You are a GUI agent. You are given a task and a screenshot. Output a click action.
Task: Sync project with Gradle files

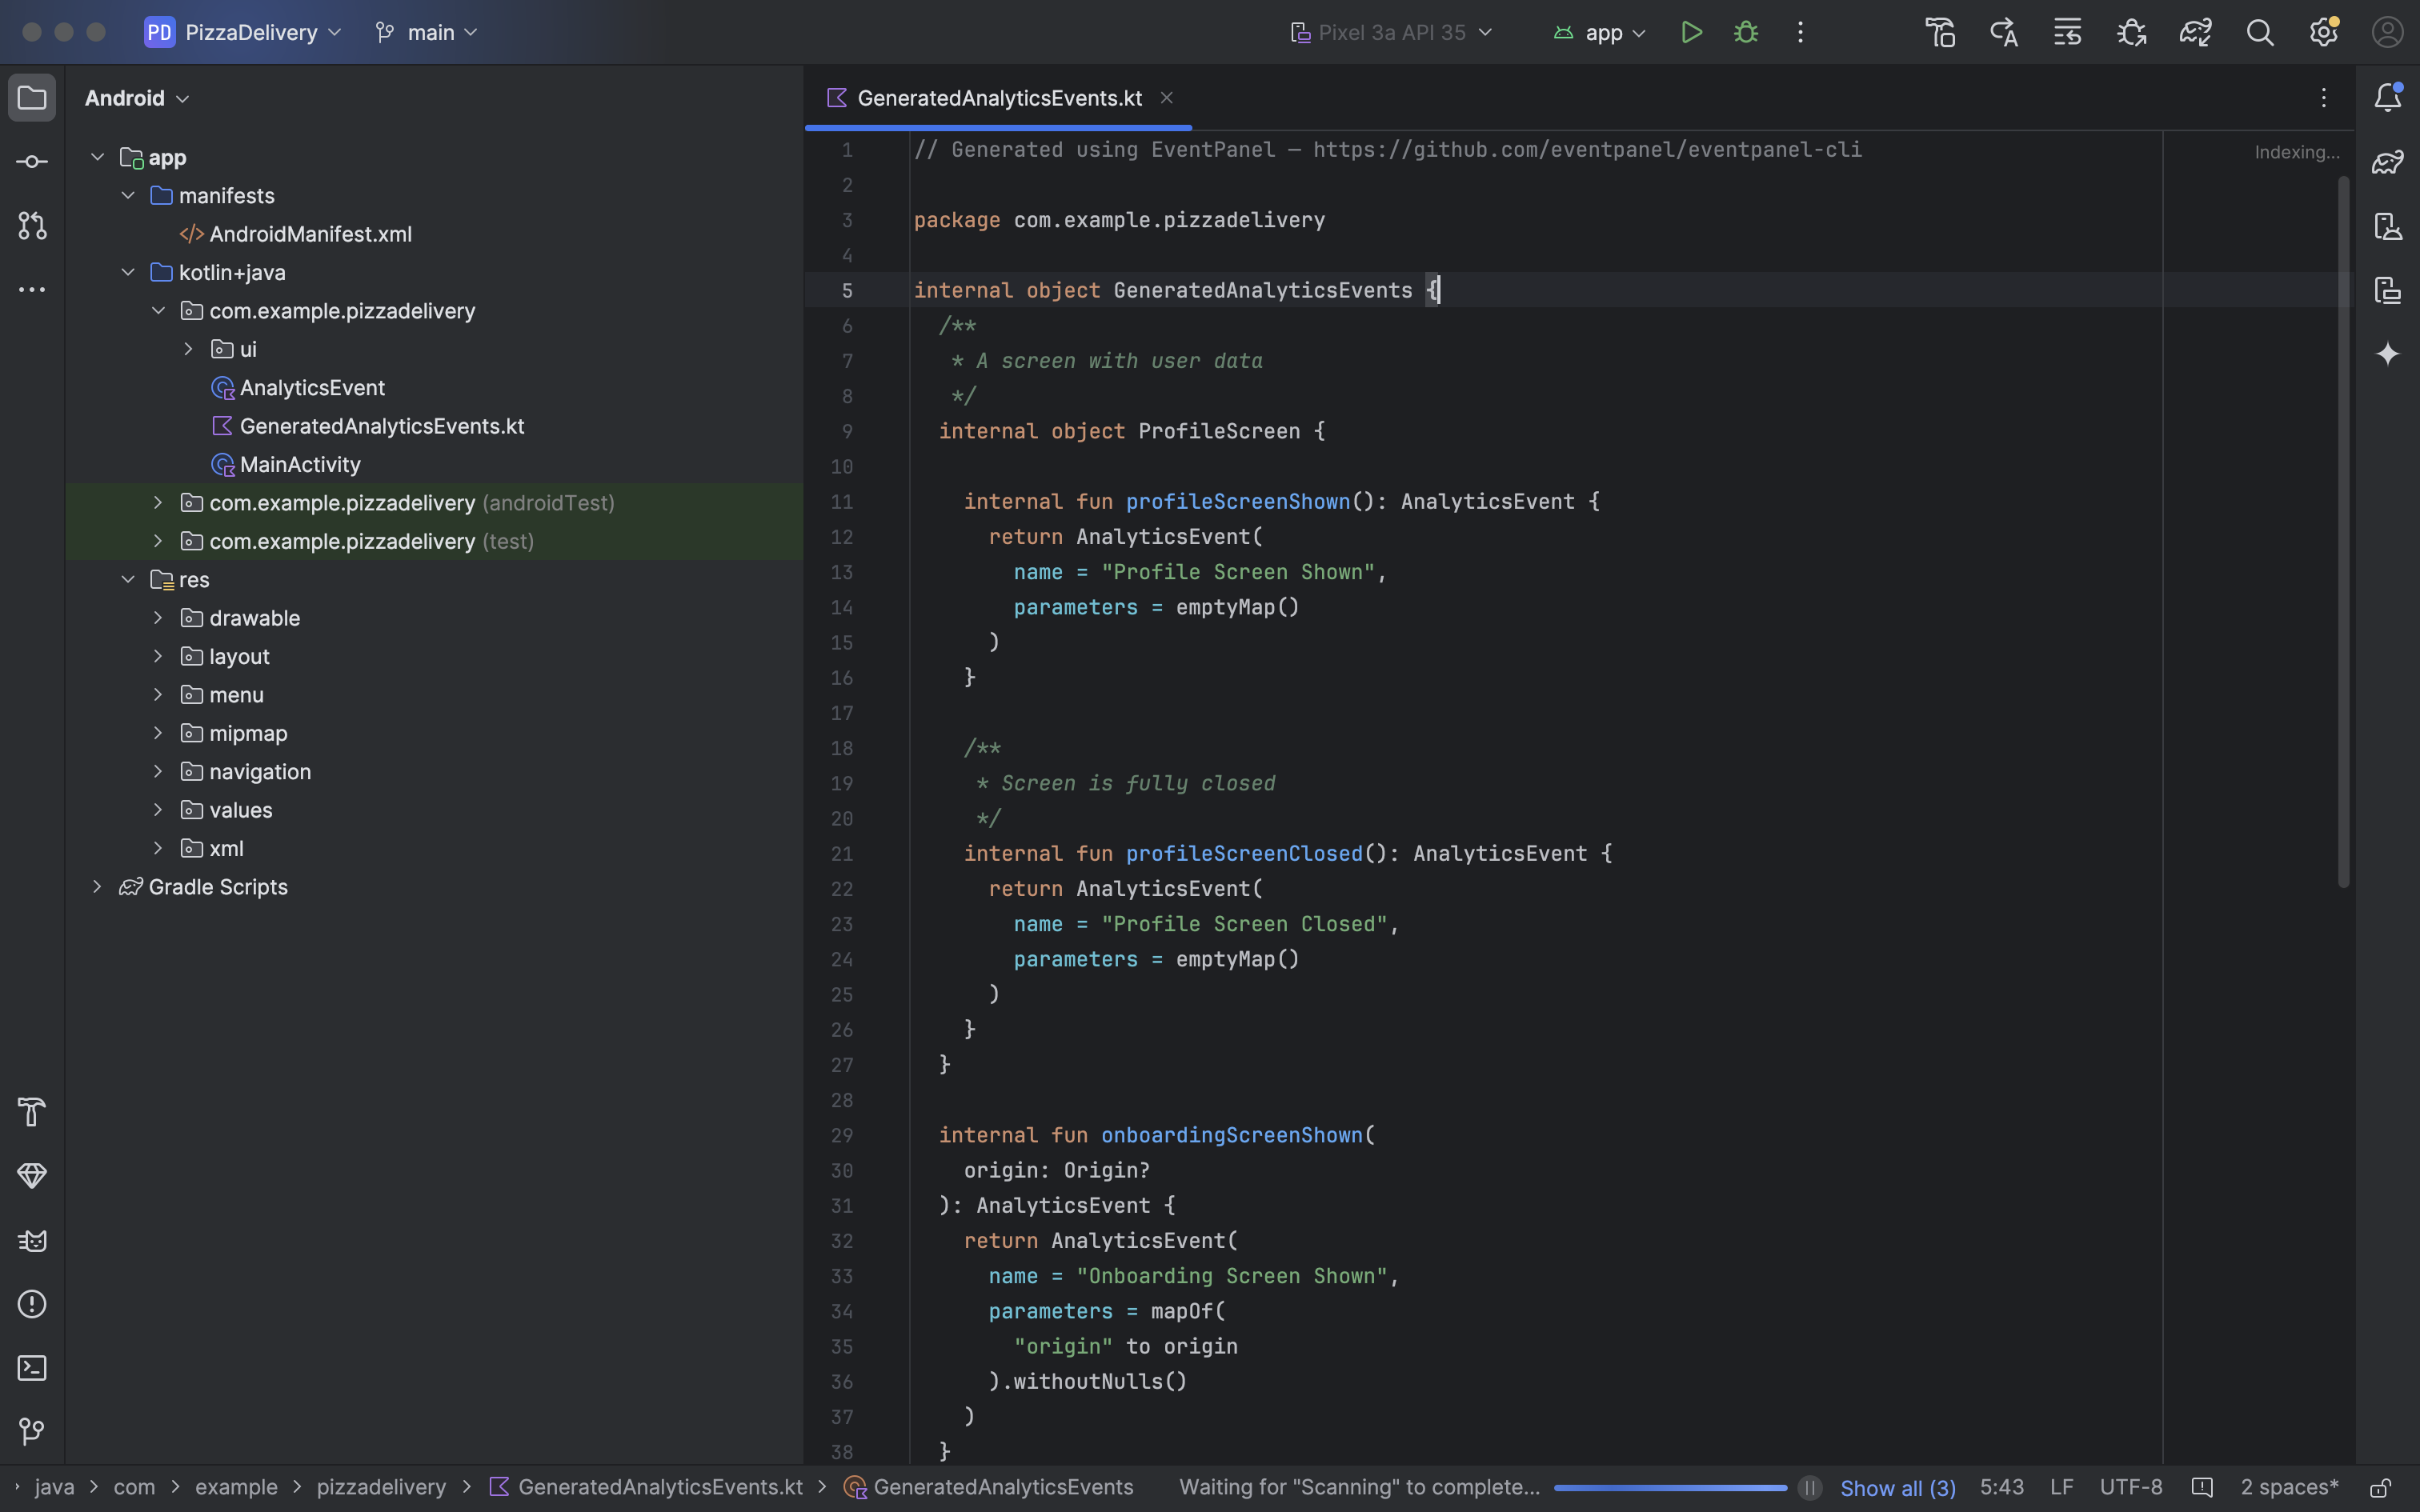click(x=2196, y=33)
